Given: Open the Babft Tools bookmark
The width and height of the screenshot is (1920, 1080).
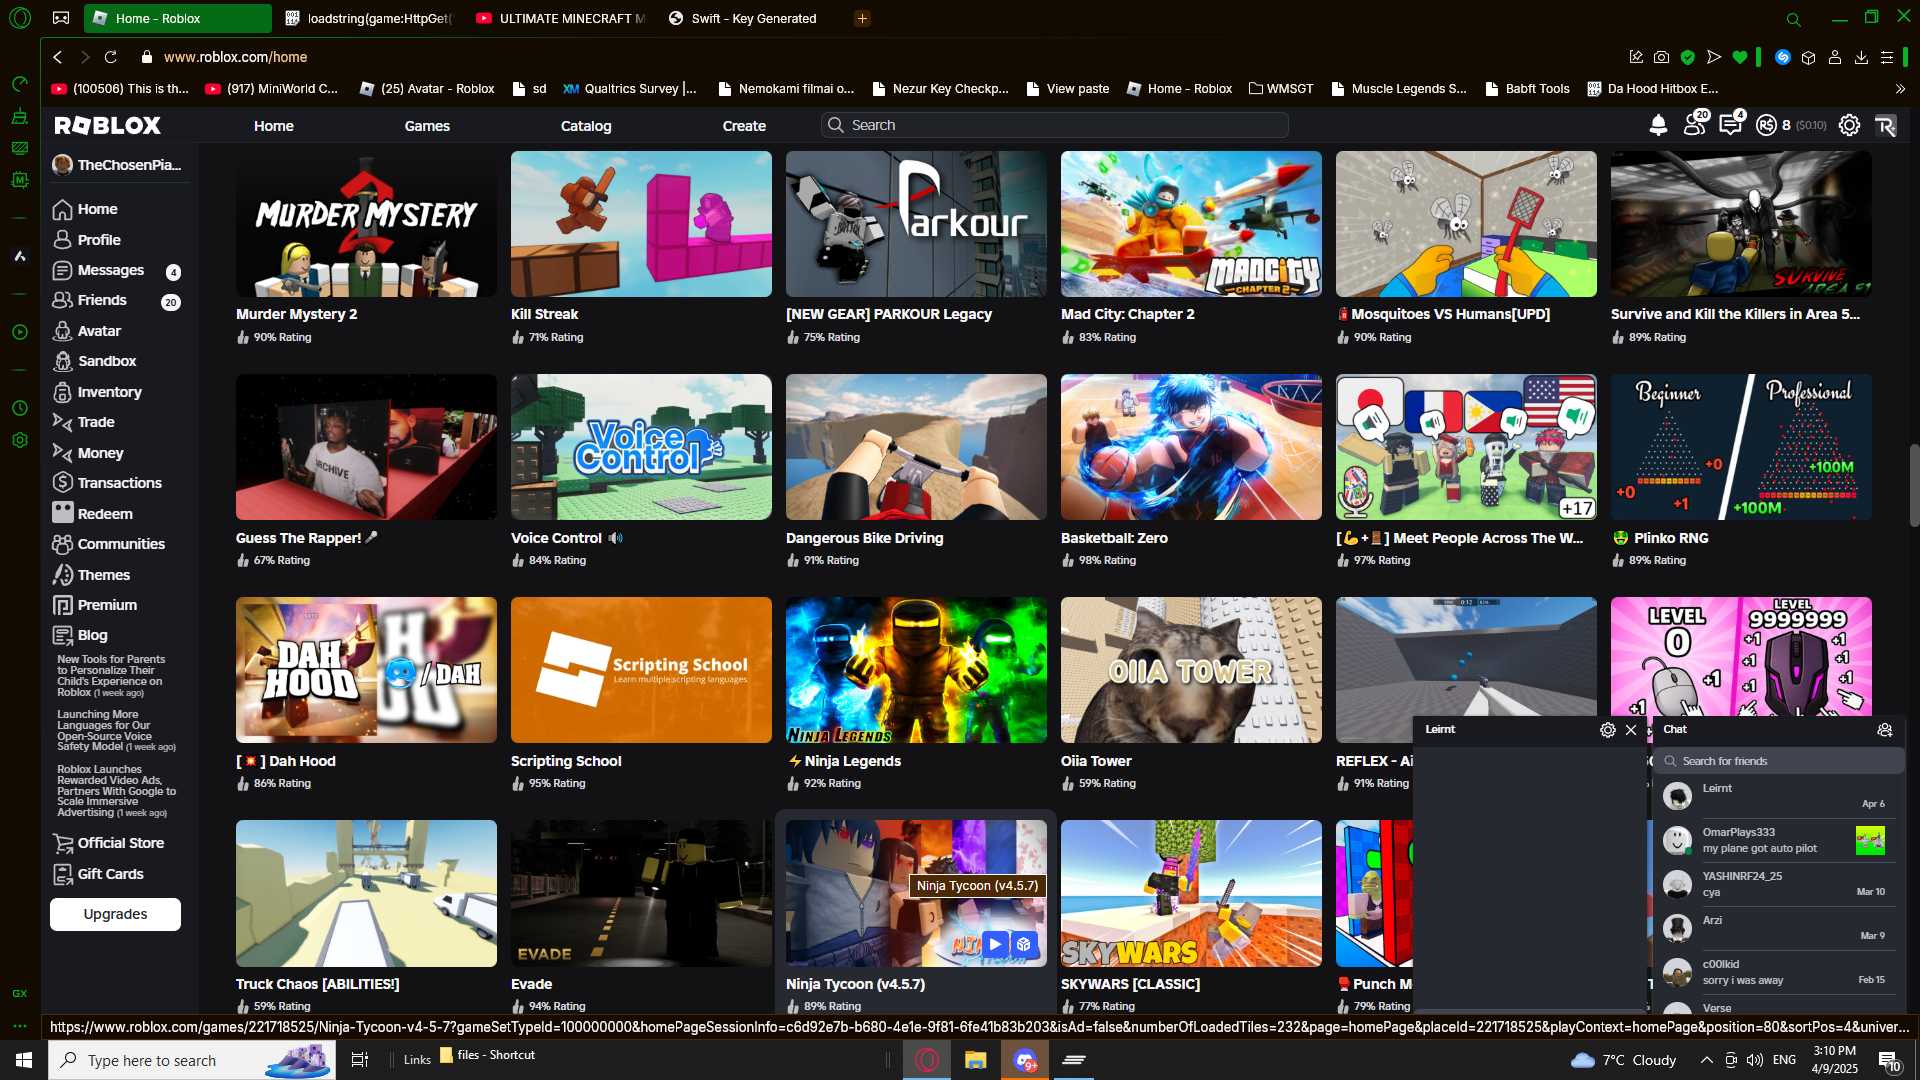Looking at the screenshot, I should tap(1527, 88).
